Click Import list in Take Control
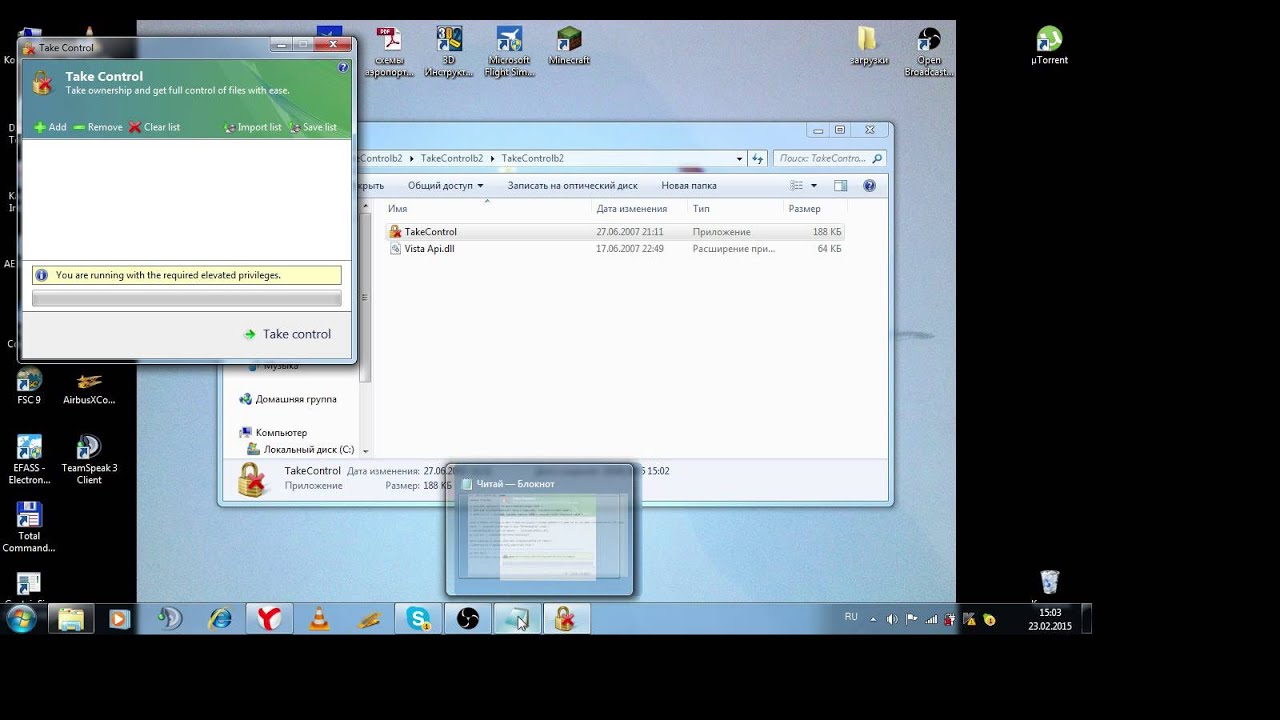Image resolution: width=1280 pixels, height=720 pixels. 253,127
